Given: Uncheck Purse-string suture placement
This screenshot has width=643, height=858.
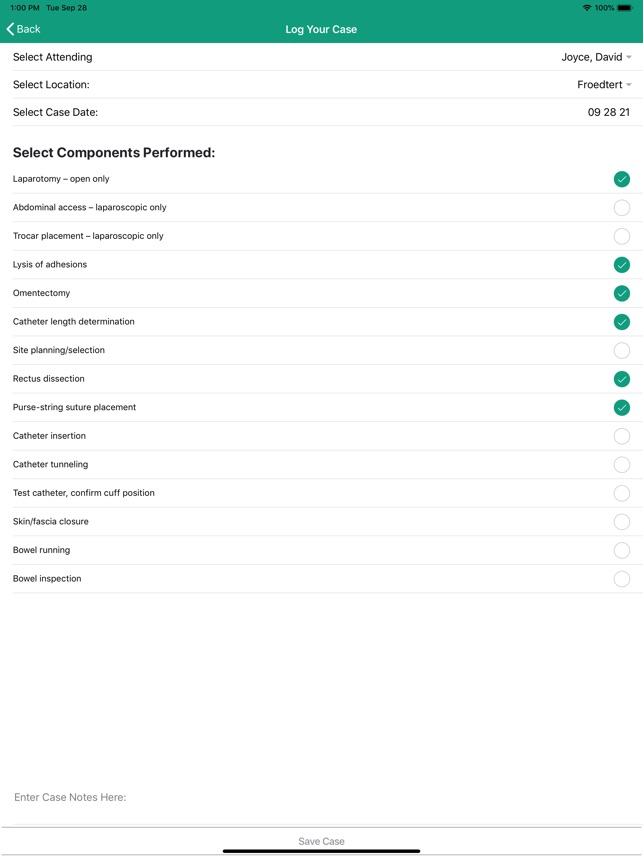Looking at the screenshot, I should click(621, 407).
